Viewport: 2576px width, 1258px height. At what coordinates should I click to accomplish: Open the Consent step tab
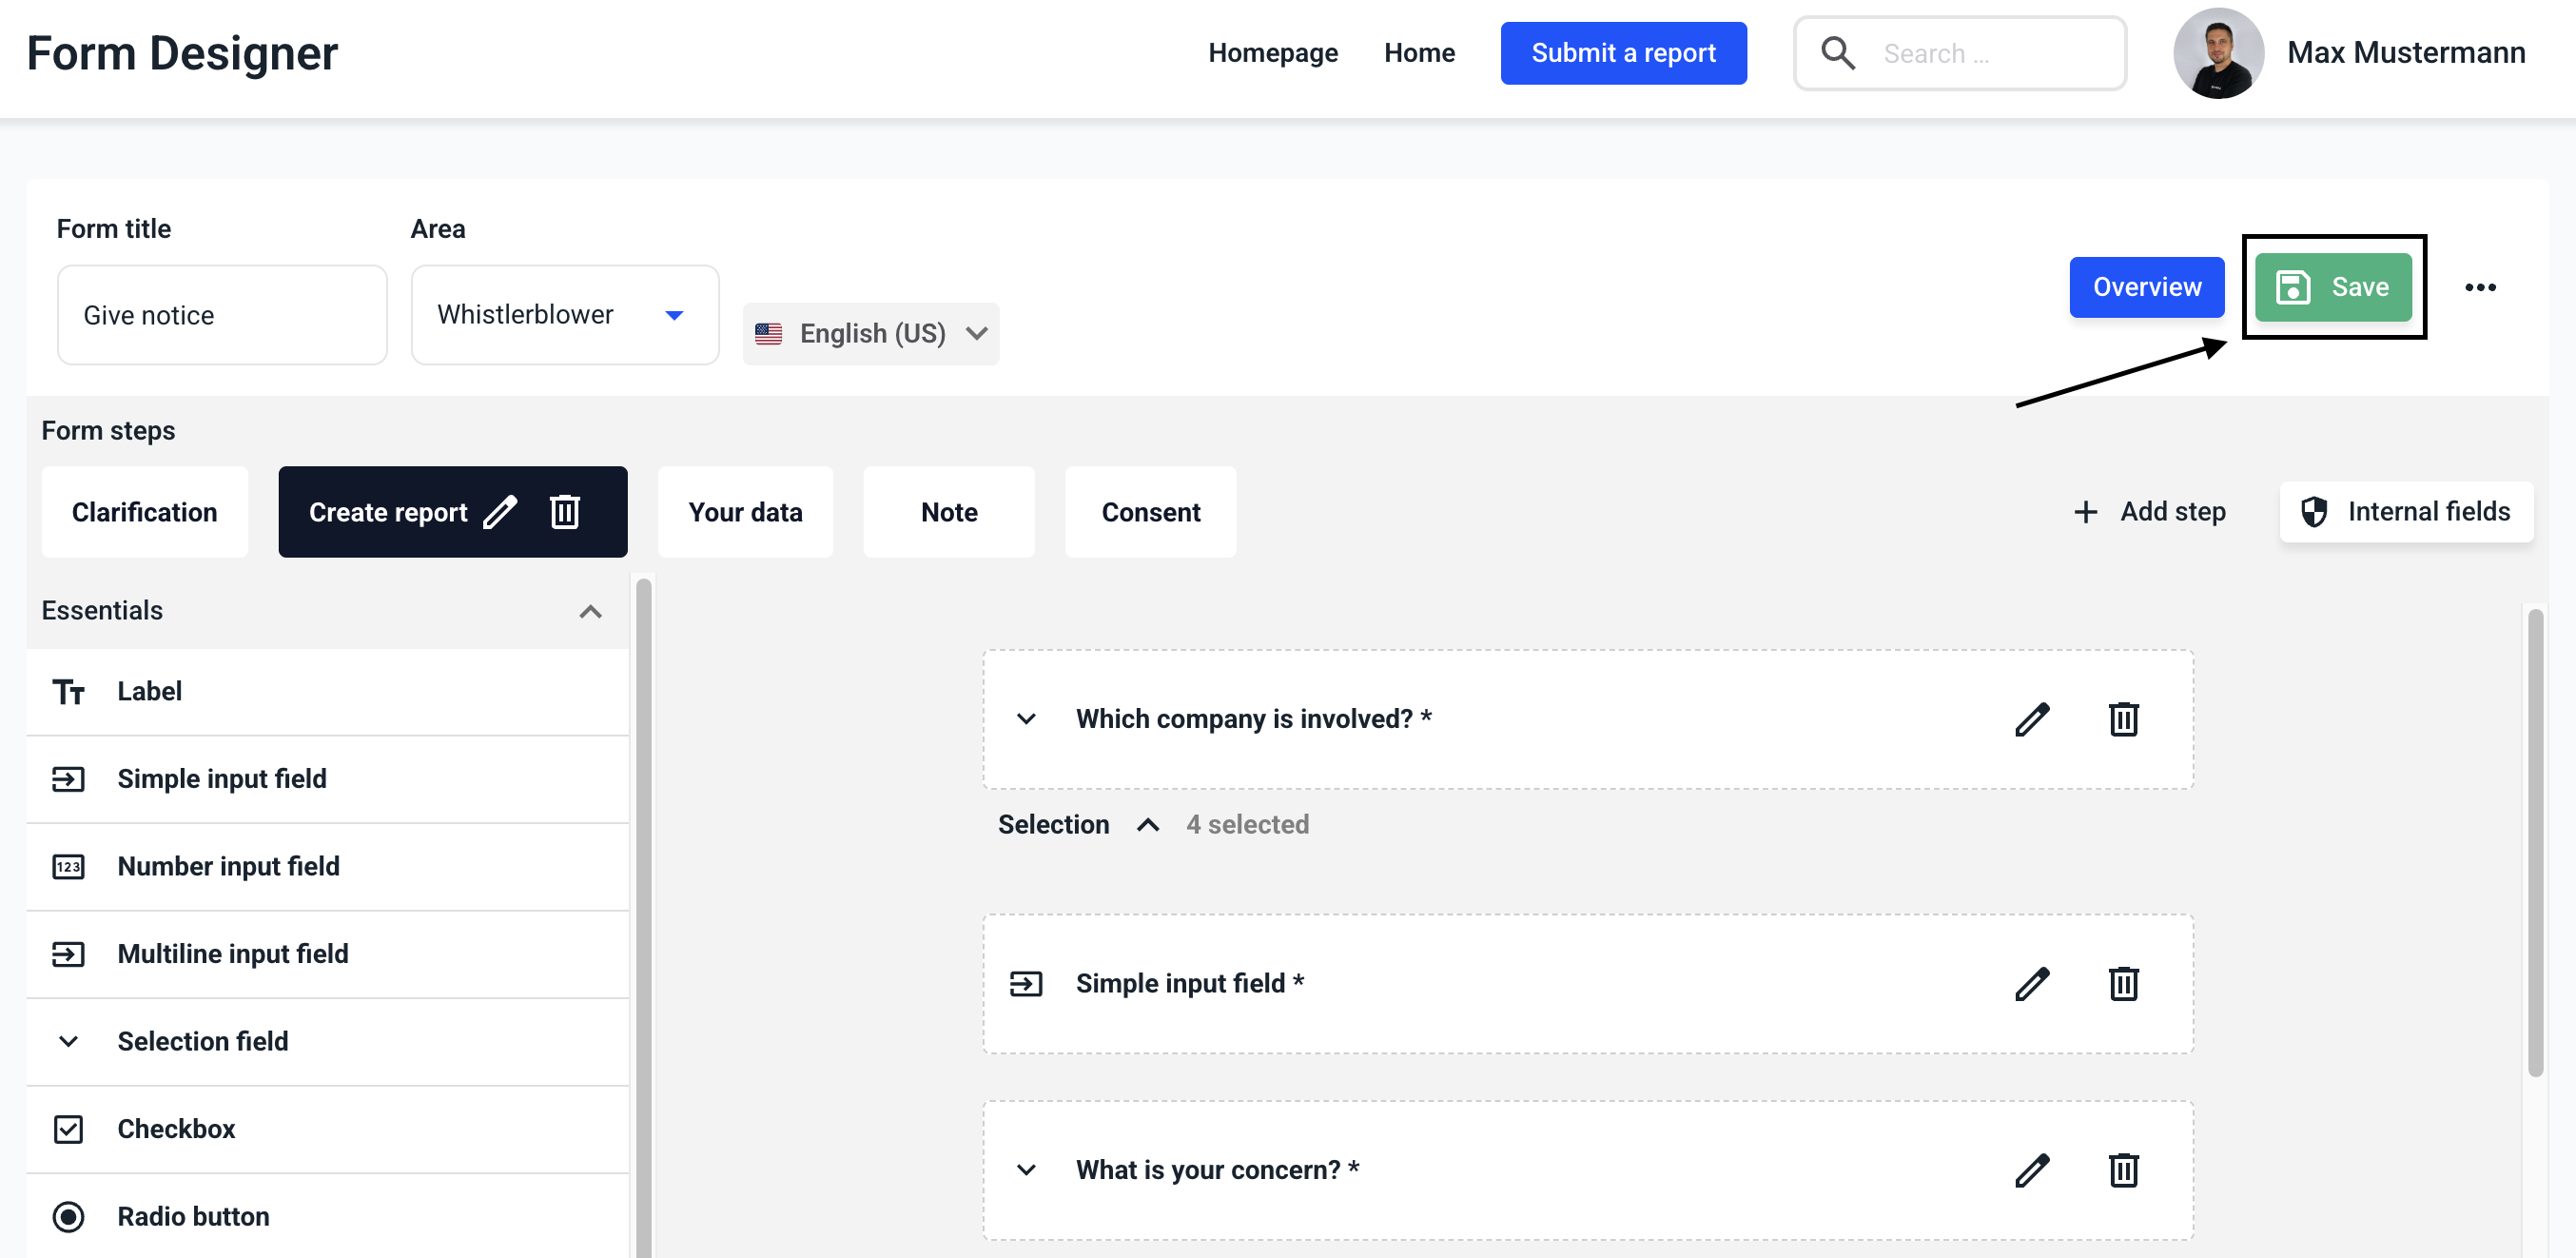click(1150, 512)
